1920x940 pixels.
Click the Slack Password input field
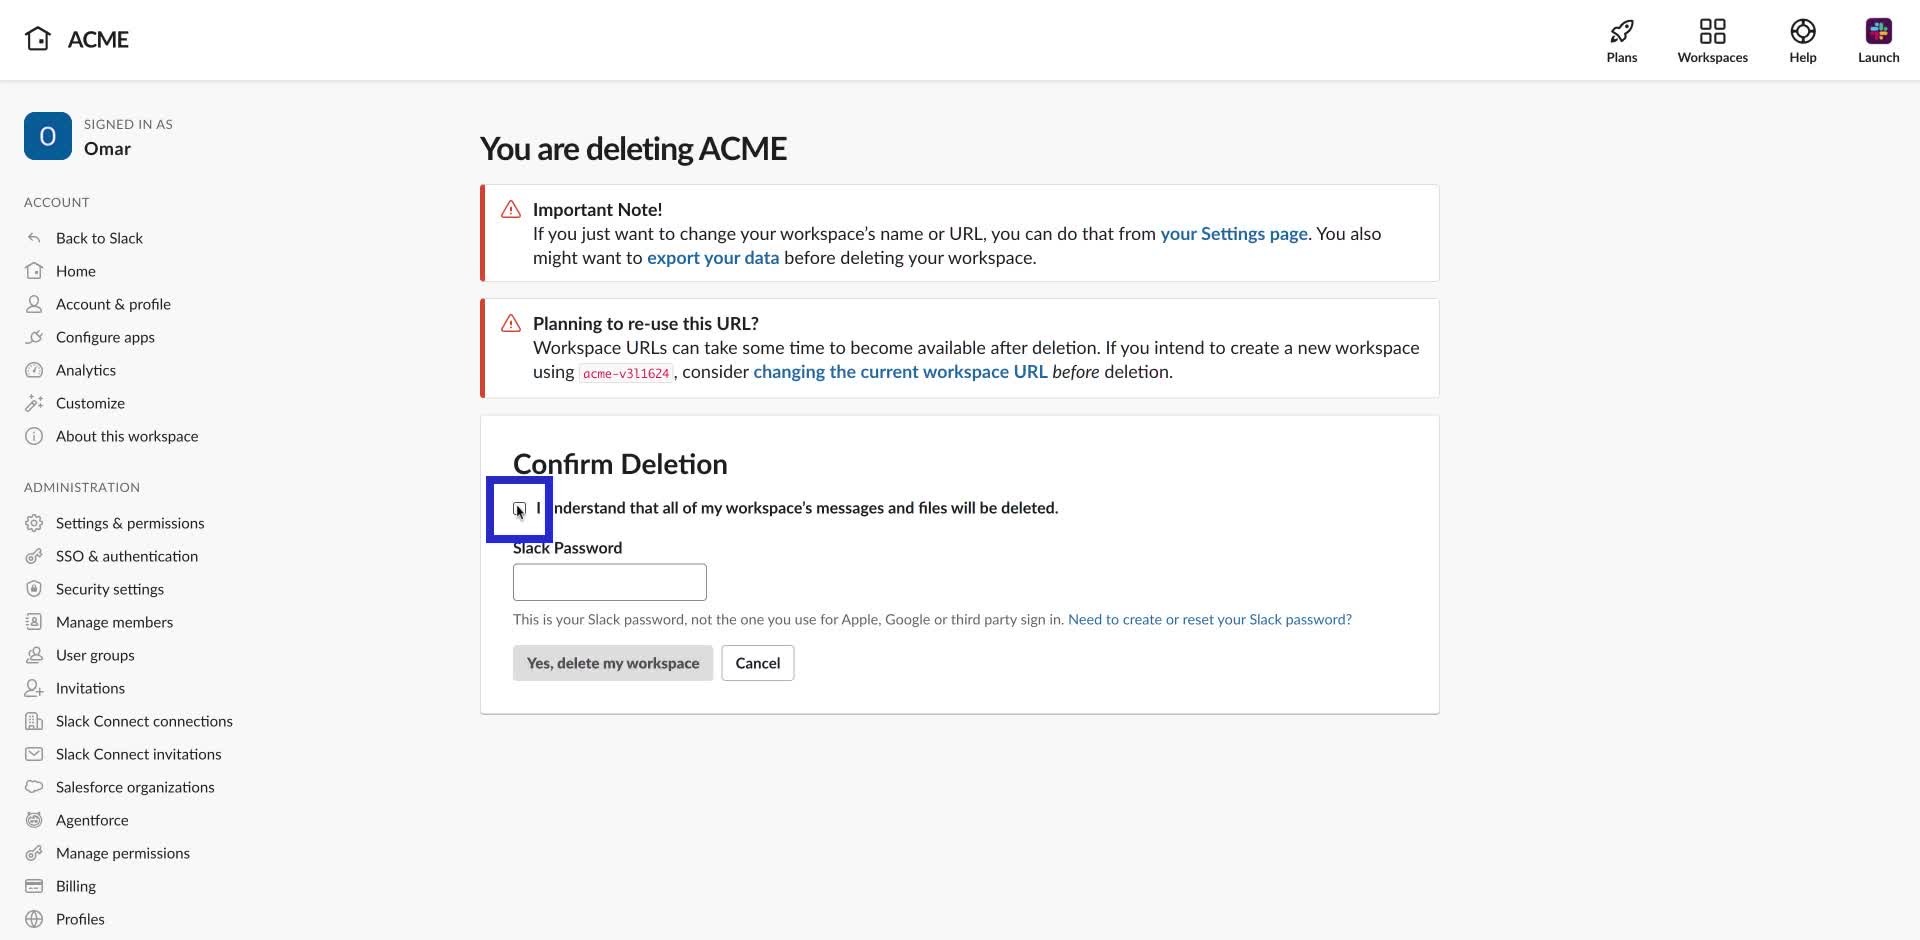[x=609, y=581]
